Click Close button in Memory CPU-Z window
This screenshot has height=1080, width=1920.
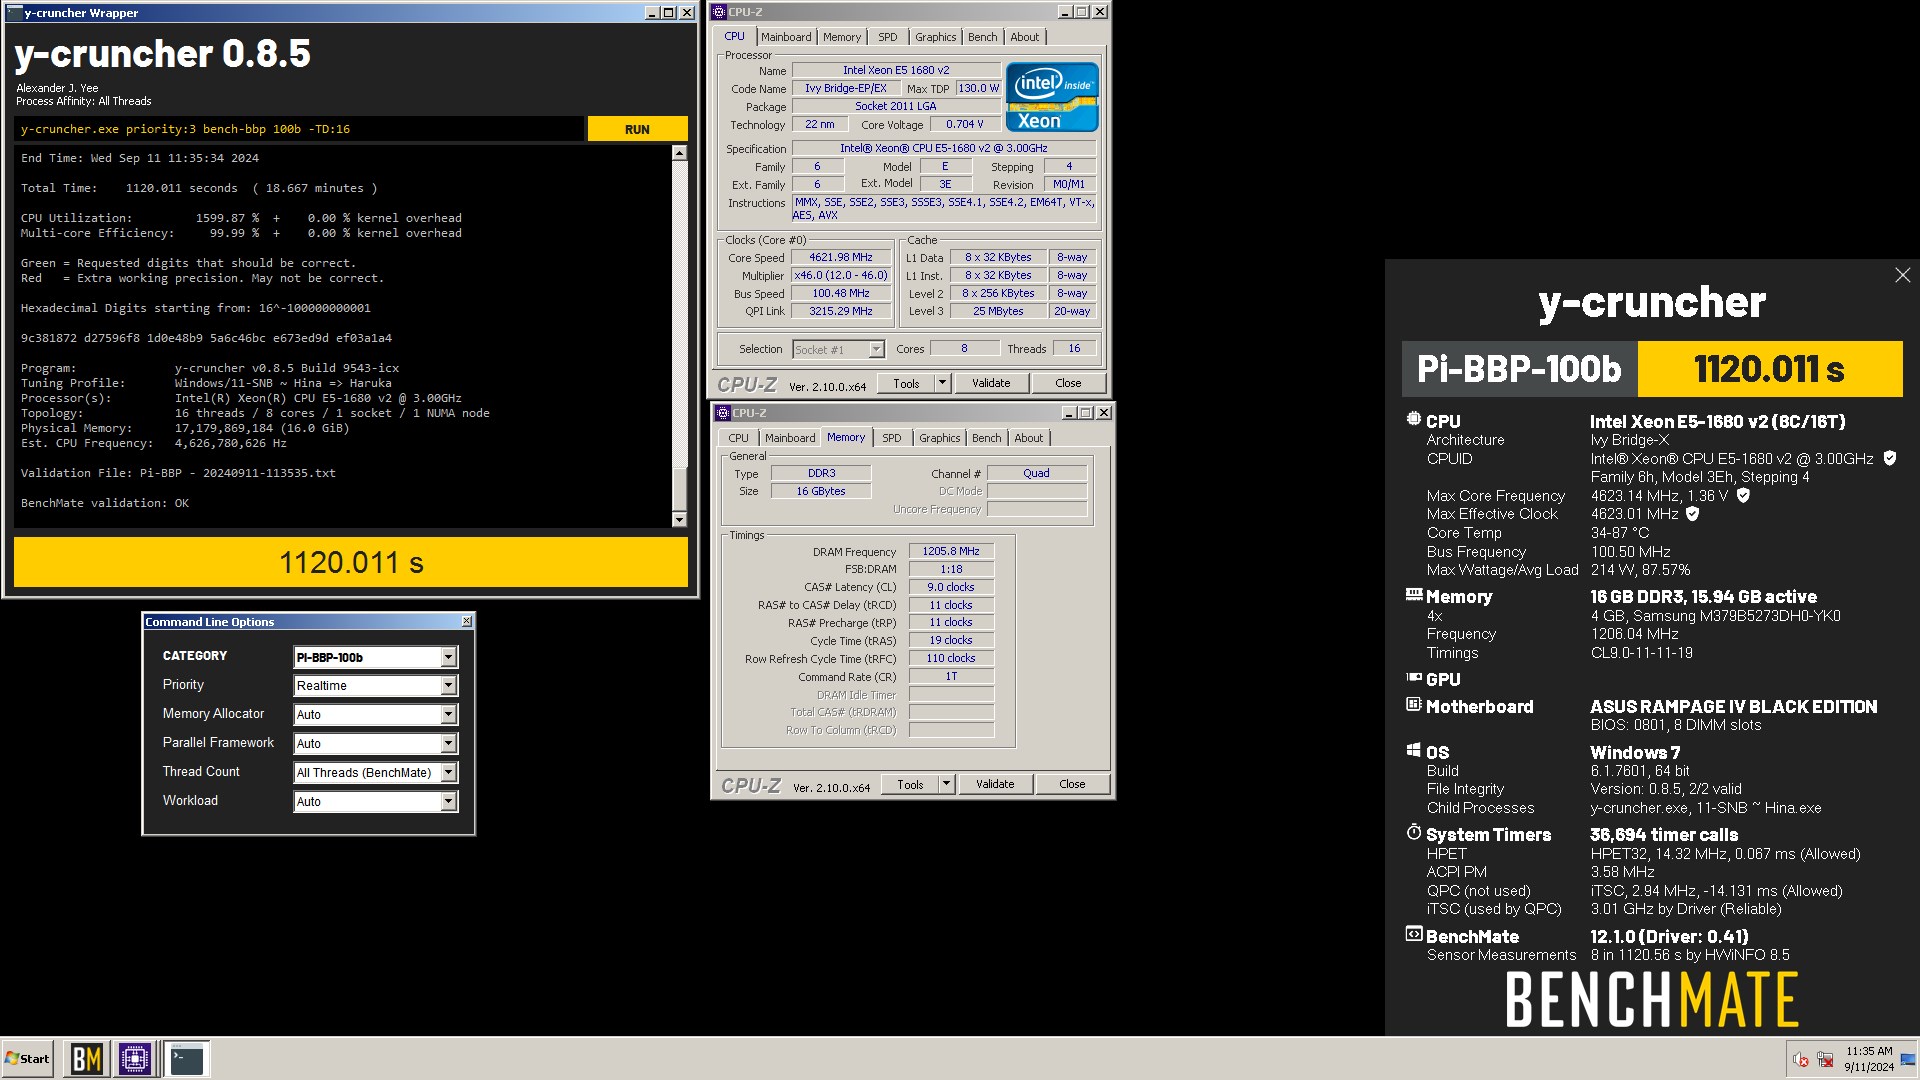click(1072, 784)
